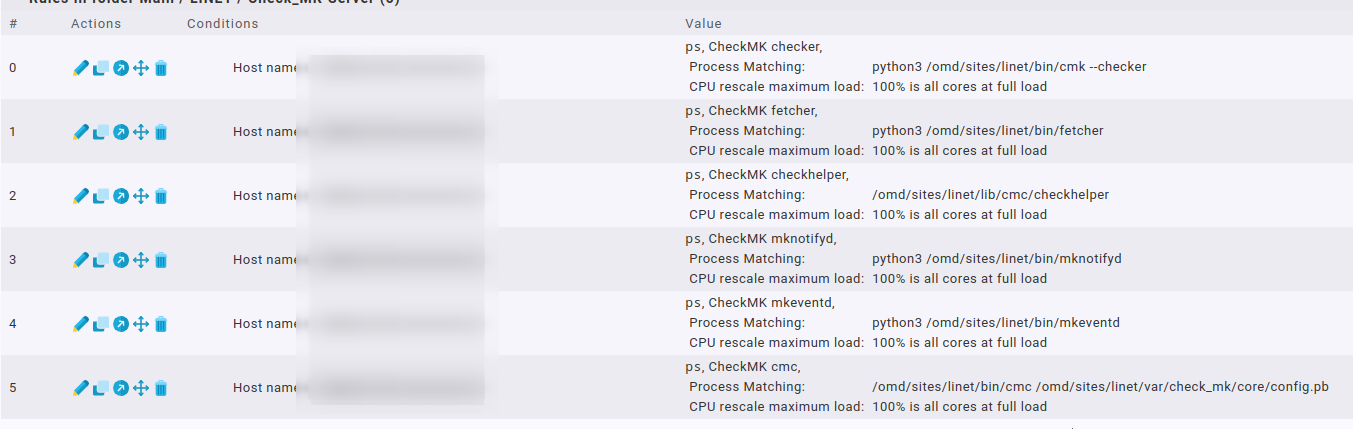Image resolution: width=1353 pixels, height=429 pixels.
Task: Edit the CheckMK mknotifyd rule
Action: (81, 260)
